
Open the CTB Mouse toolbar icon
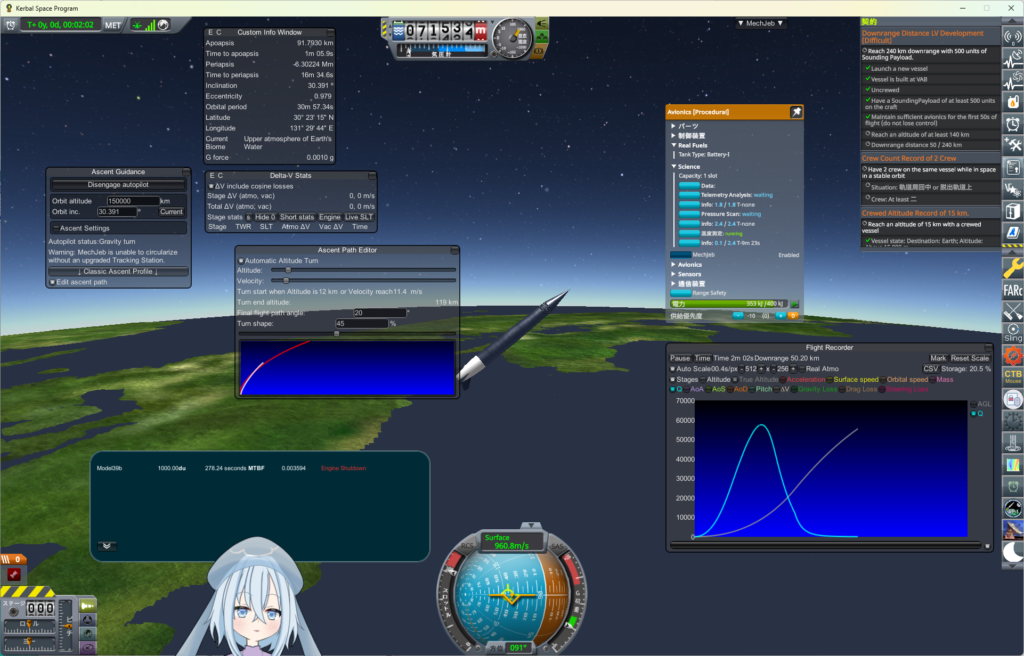[1012, 376]
